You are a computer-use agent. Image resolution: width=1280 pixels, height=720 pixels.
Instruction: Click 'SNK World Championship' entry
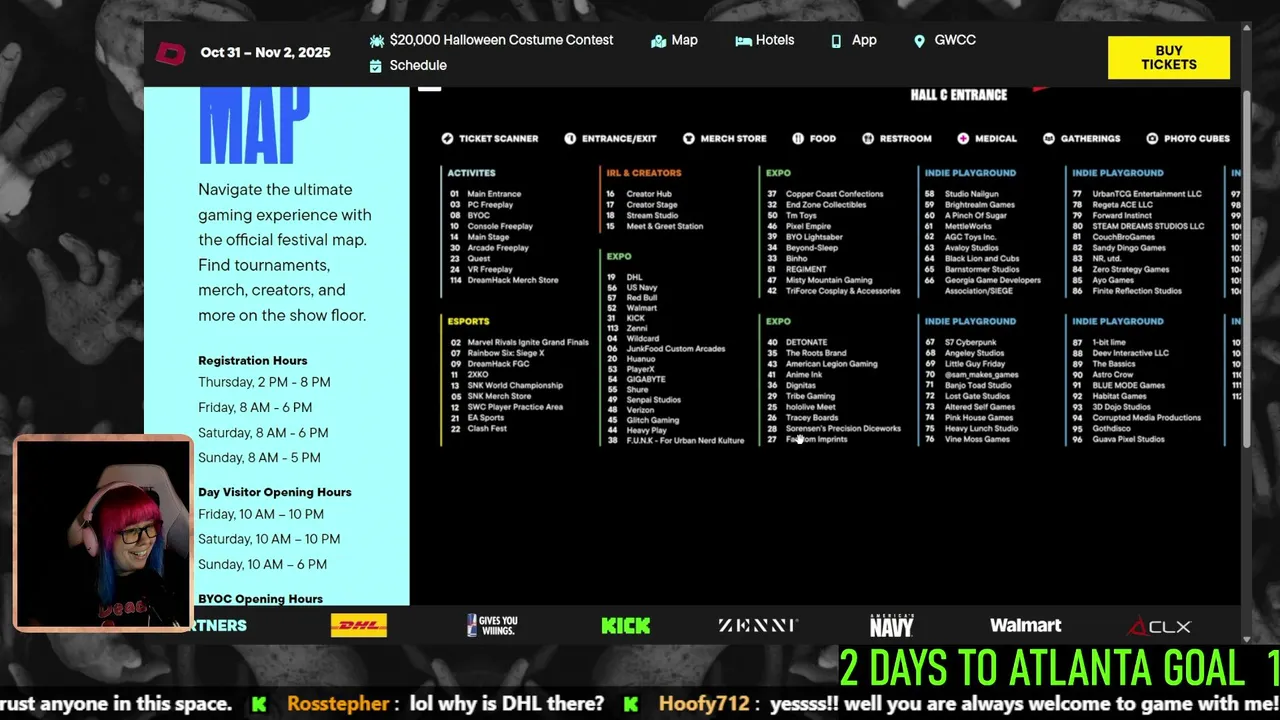pyautogui.click(x=506, y=386)
